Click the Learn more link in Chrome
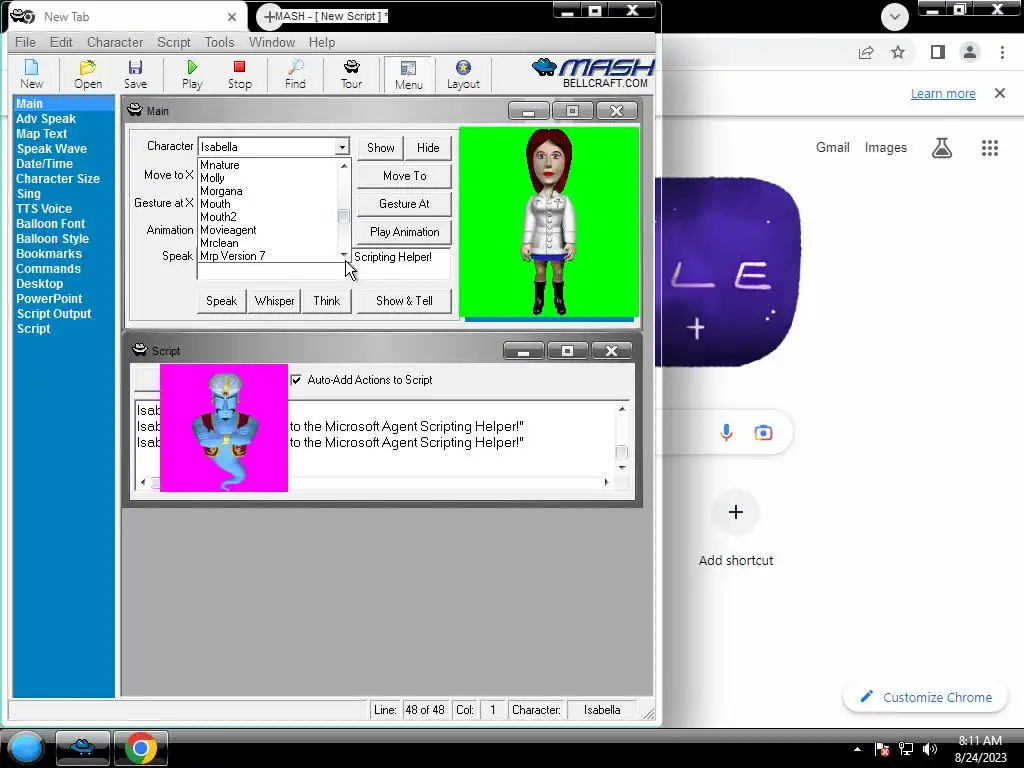 [x=943, y=93]
